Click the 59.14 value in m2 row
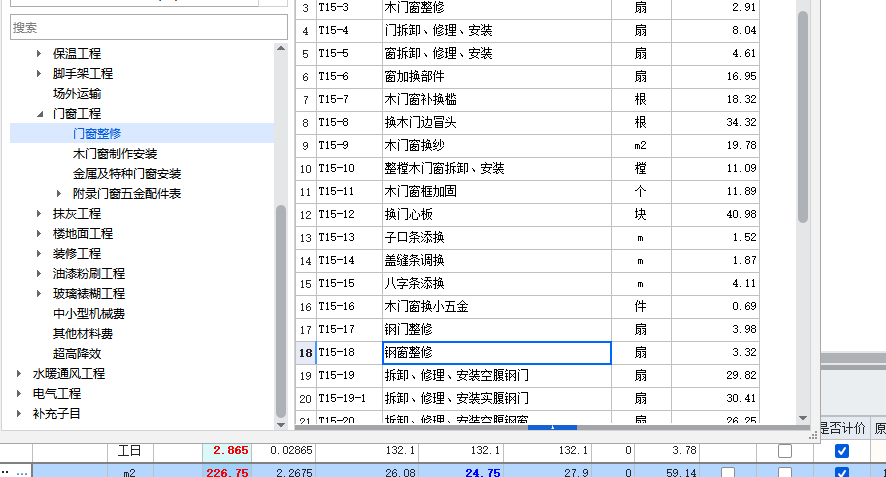The width and height of the screenshot is (886, 477). [x=667, y=472]
